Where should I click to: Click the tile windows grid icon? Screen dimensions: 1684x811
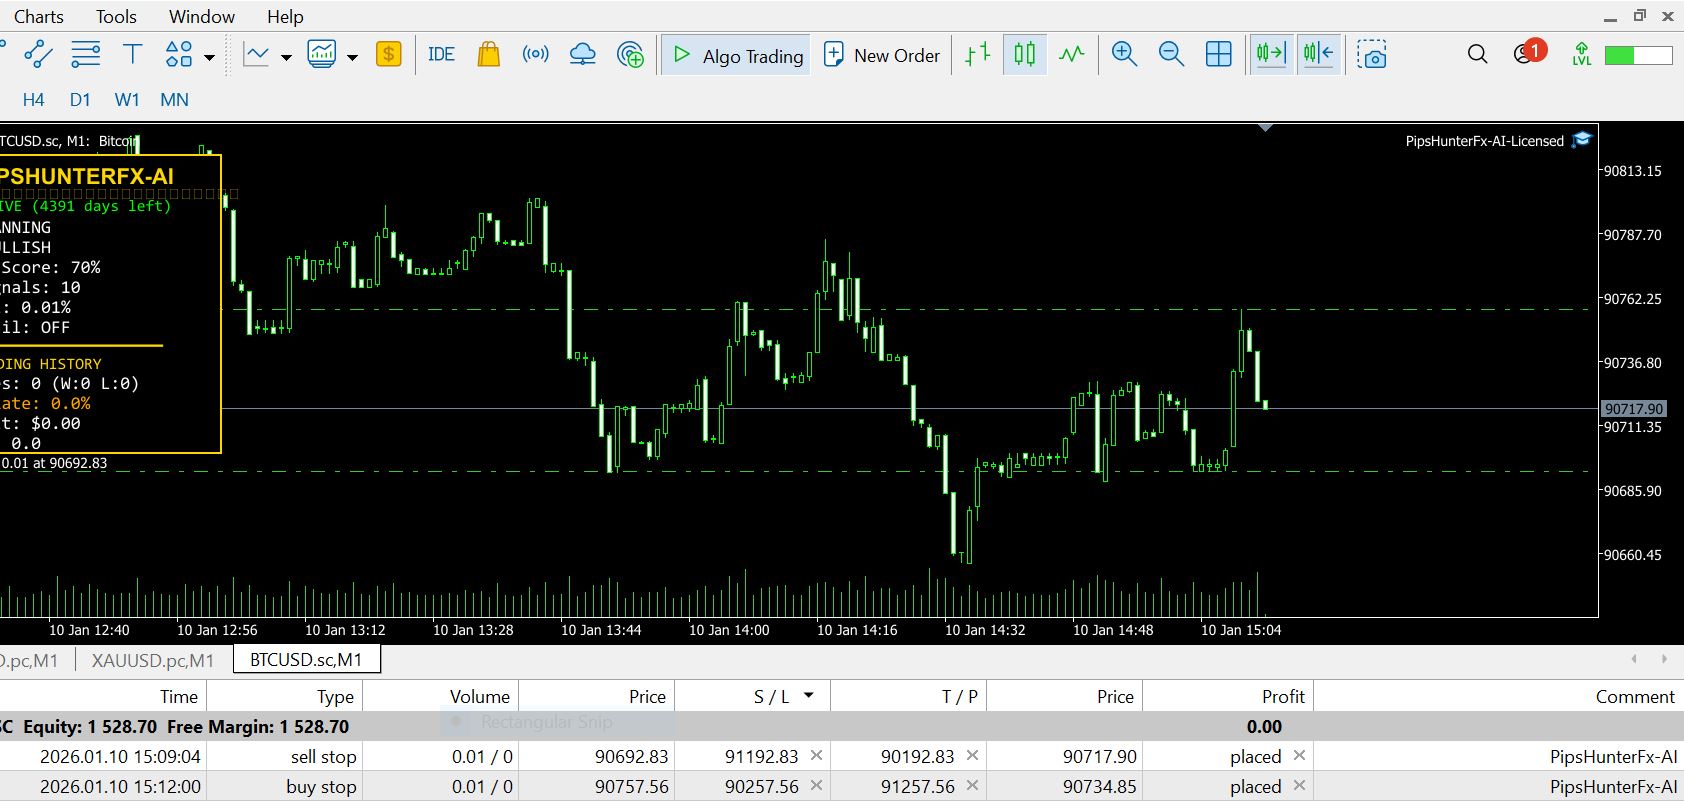[x=1218, y=55]
